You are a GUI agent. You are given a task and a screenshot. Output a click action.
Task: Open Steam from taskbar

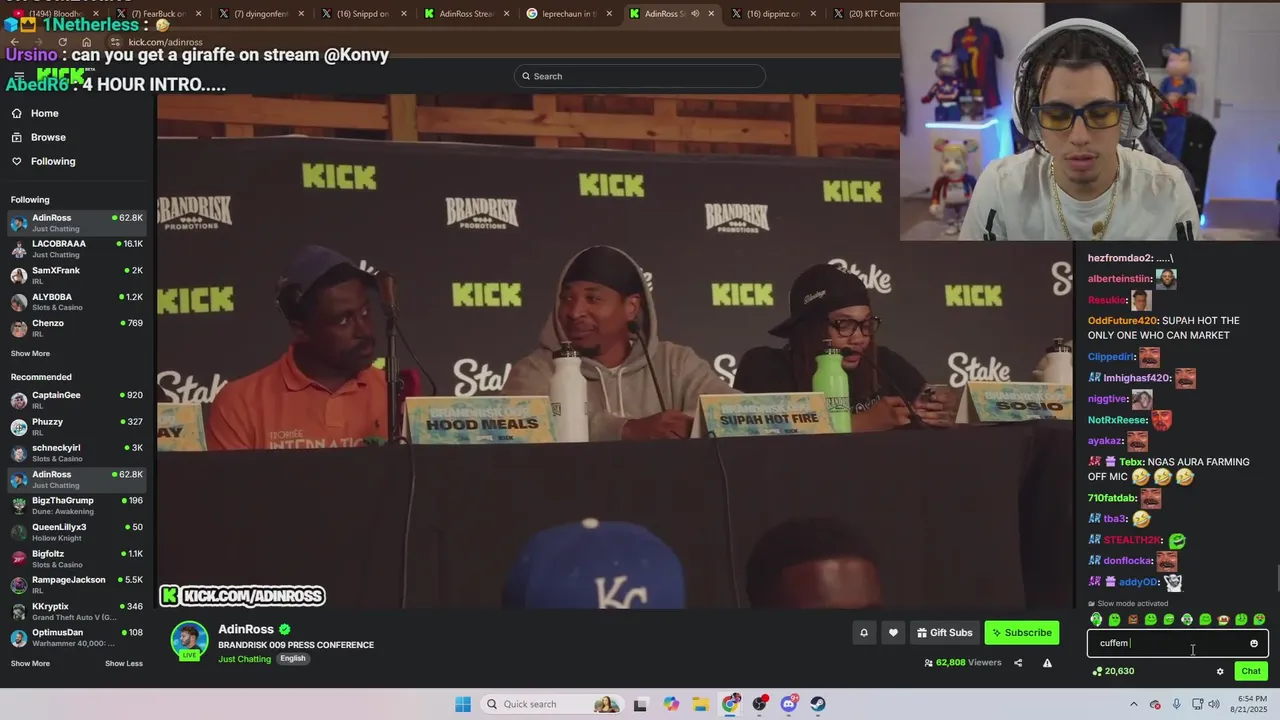point(818,704)
